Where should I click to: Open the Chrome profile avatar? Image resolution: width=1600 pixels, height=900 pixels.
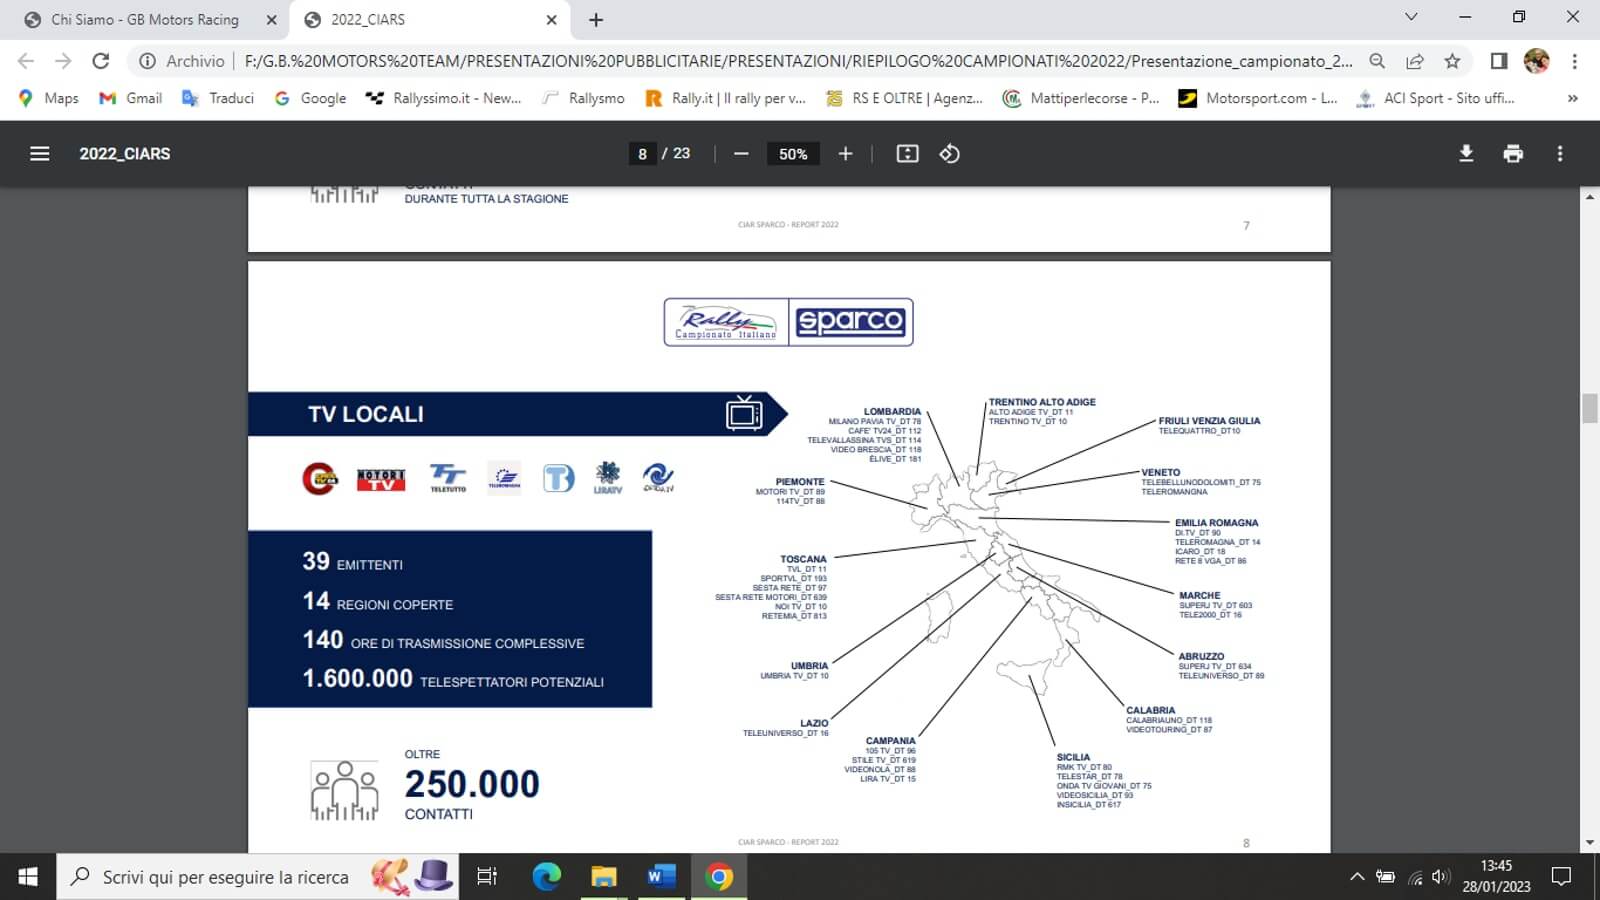coord(1536,61)
